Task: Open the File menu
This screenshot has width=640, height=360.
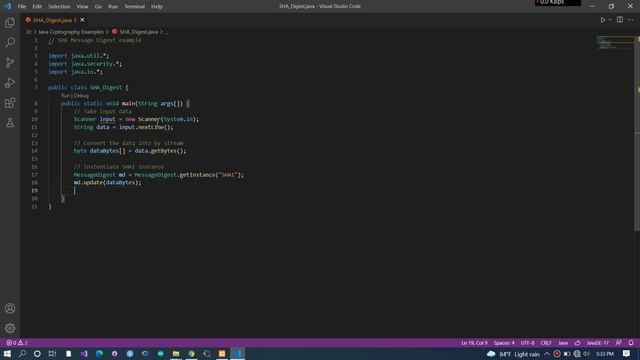Action: pos(22,6)
